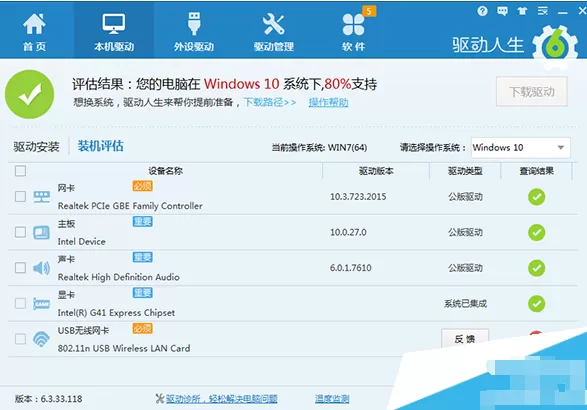Open the feedback message bubble icon
587x410 pixels.
pos(502,11)
